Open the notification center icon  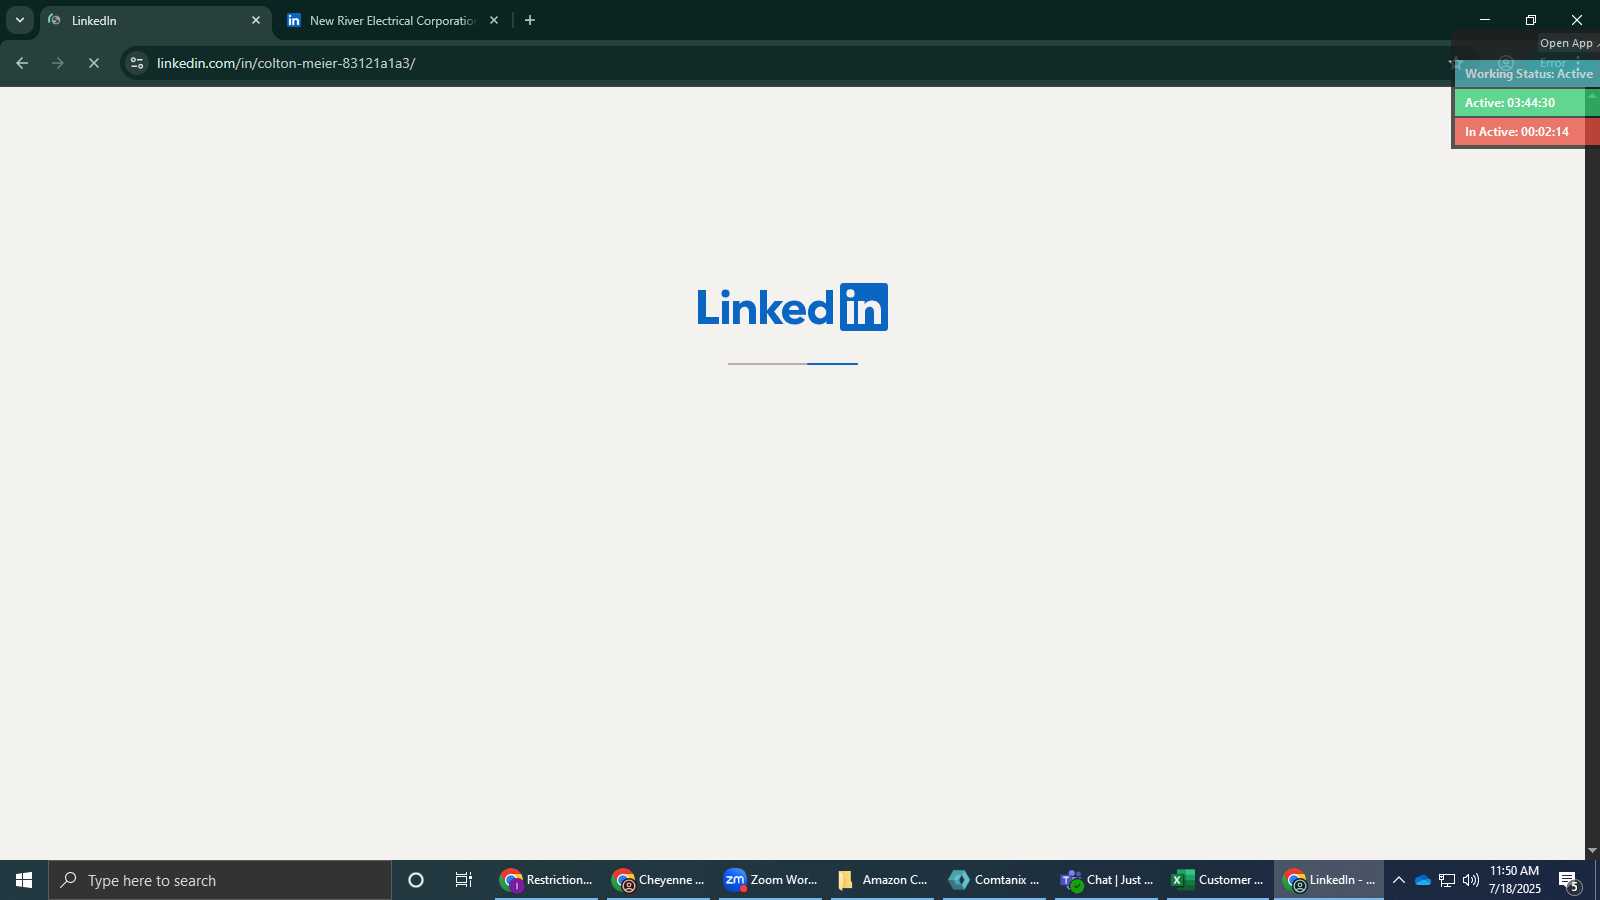[x=1569, y=880]
